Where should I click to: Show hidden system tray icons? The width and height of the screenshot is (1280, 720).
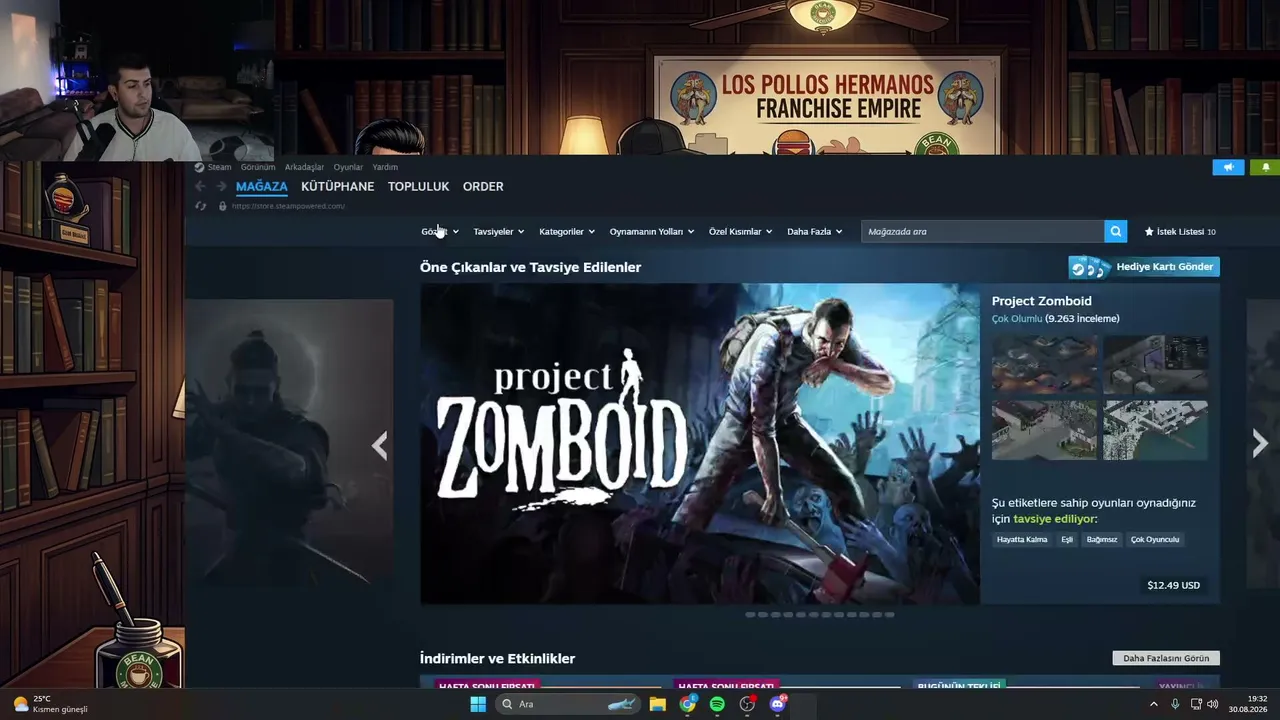point(1153,704)
